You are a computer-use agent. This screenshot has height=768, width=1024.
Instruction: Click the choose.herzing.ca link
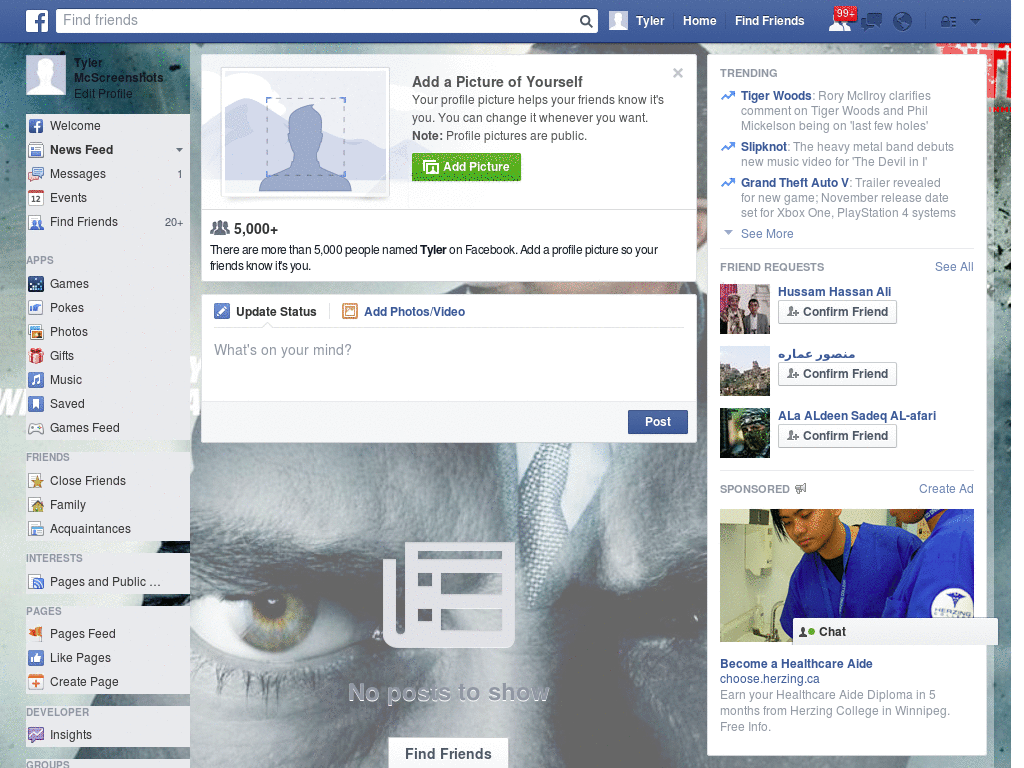click(769, 679)
